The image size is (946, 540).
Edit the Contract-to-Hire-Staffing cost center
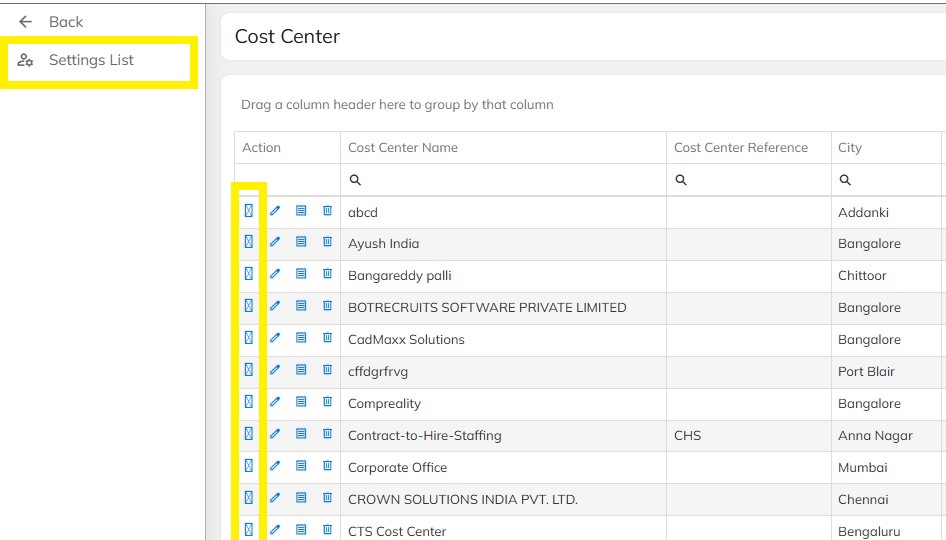click(275, 435)
